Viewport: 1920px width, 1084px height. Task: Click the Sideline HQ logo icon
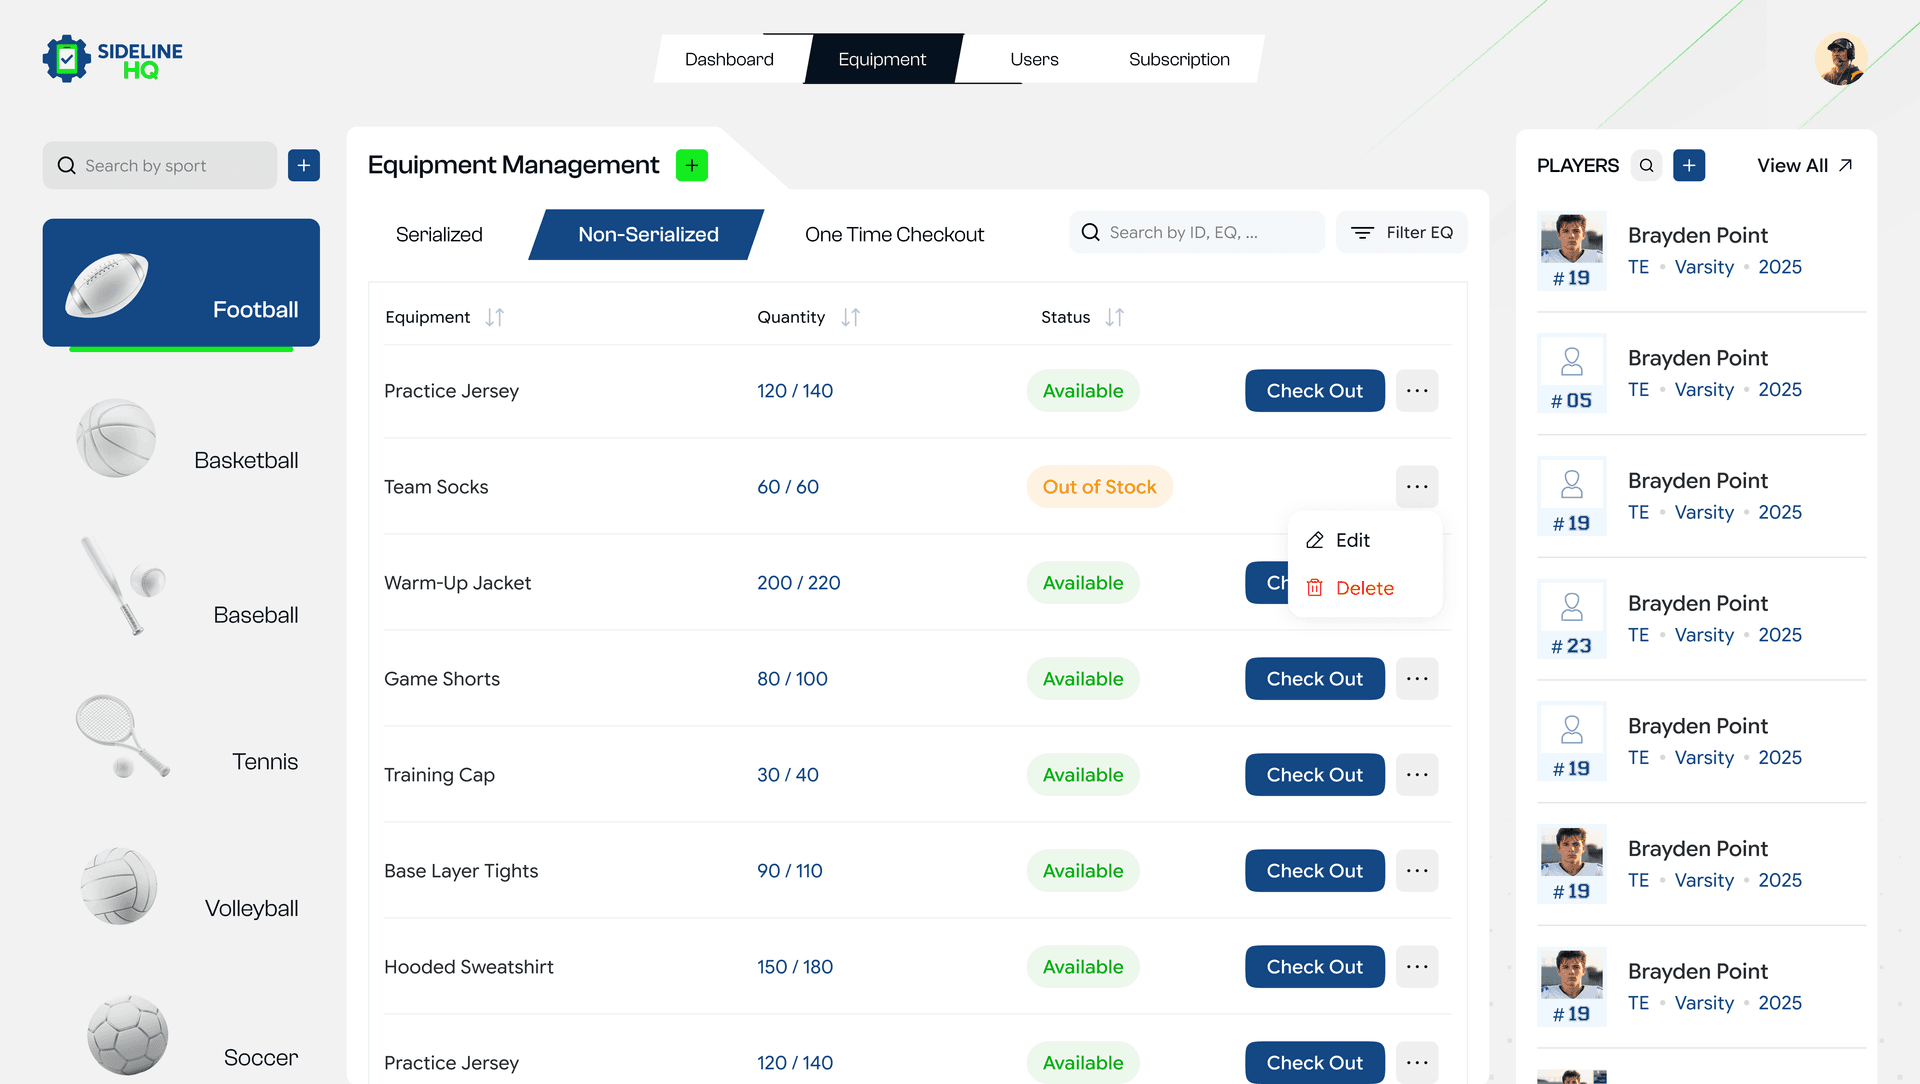(x=66, y=59)
